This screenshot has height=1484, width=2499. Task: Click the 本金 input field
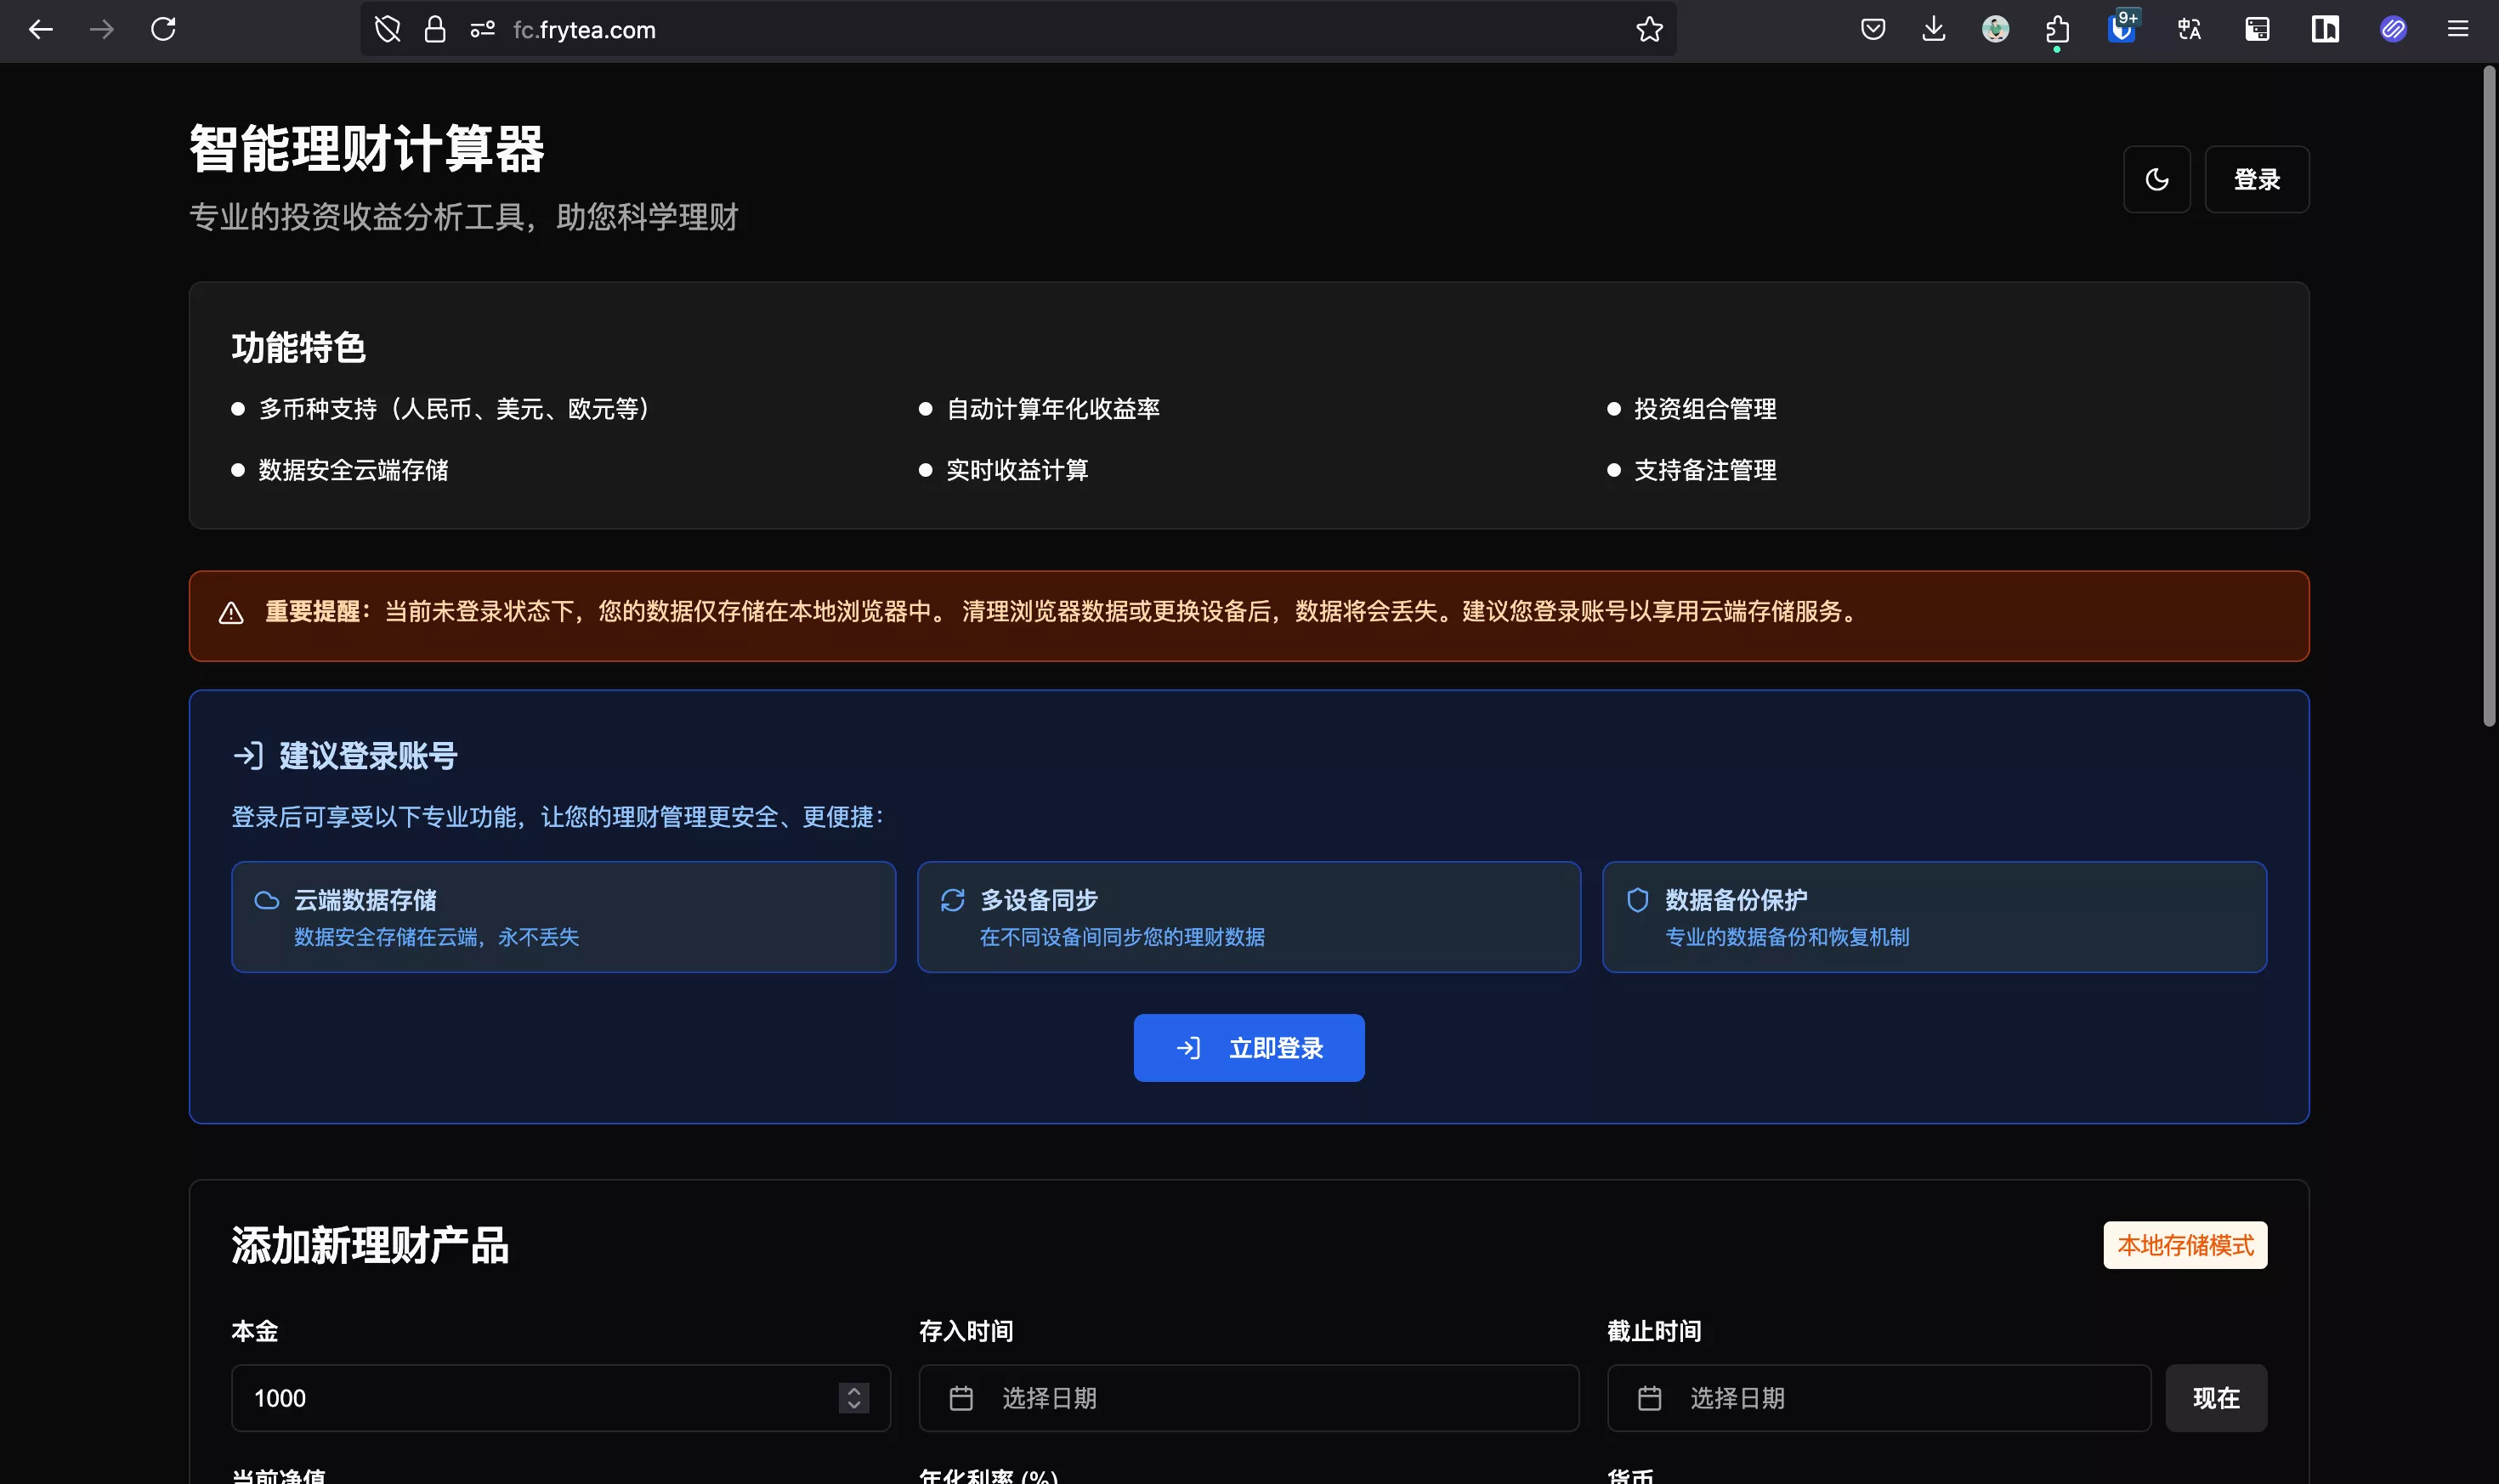tap(530, 1397)
